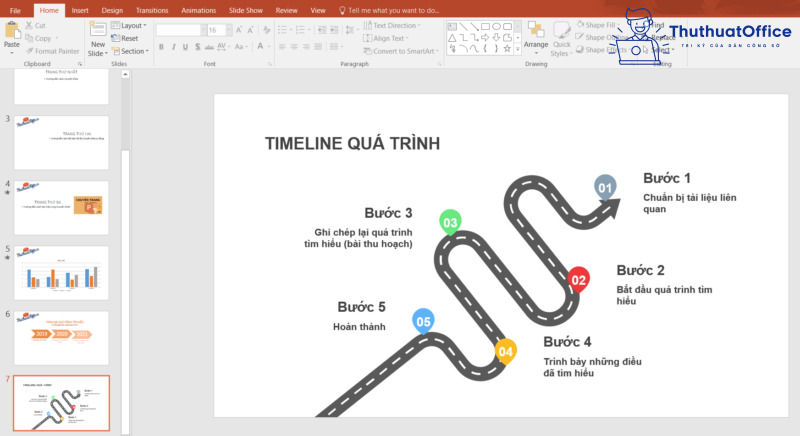800x436 pixels.
Task: Switch to the Slide Show tab
Action: coord(245,10)
